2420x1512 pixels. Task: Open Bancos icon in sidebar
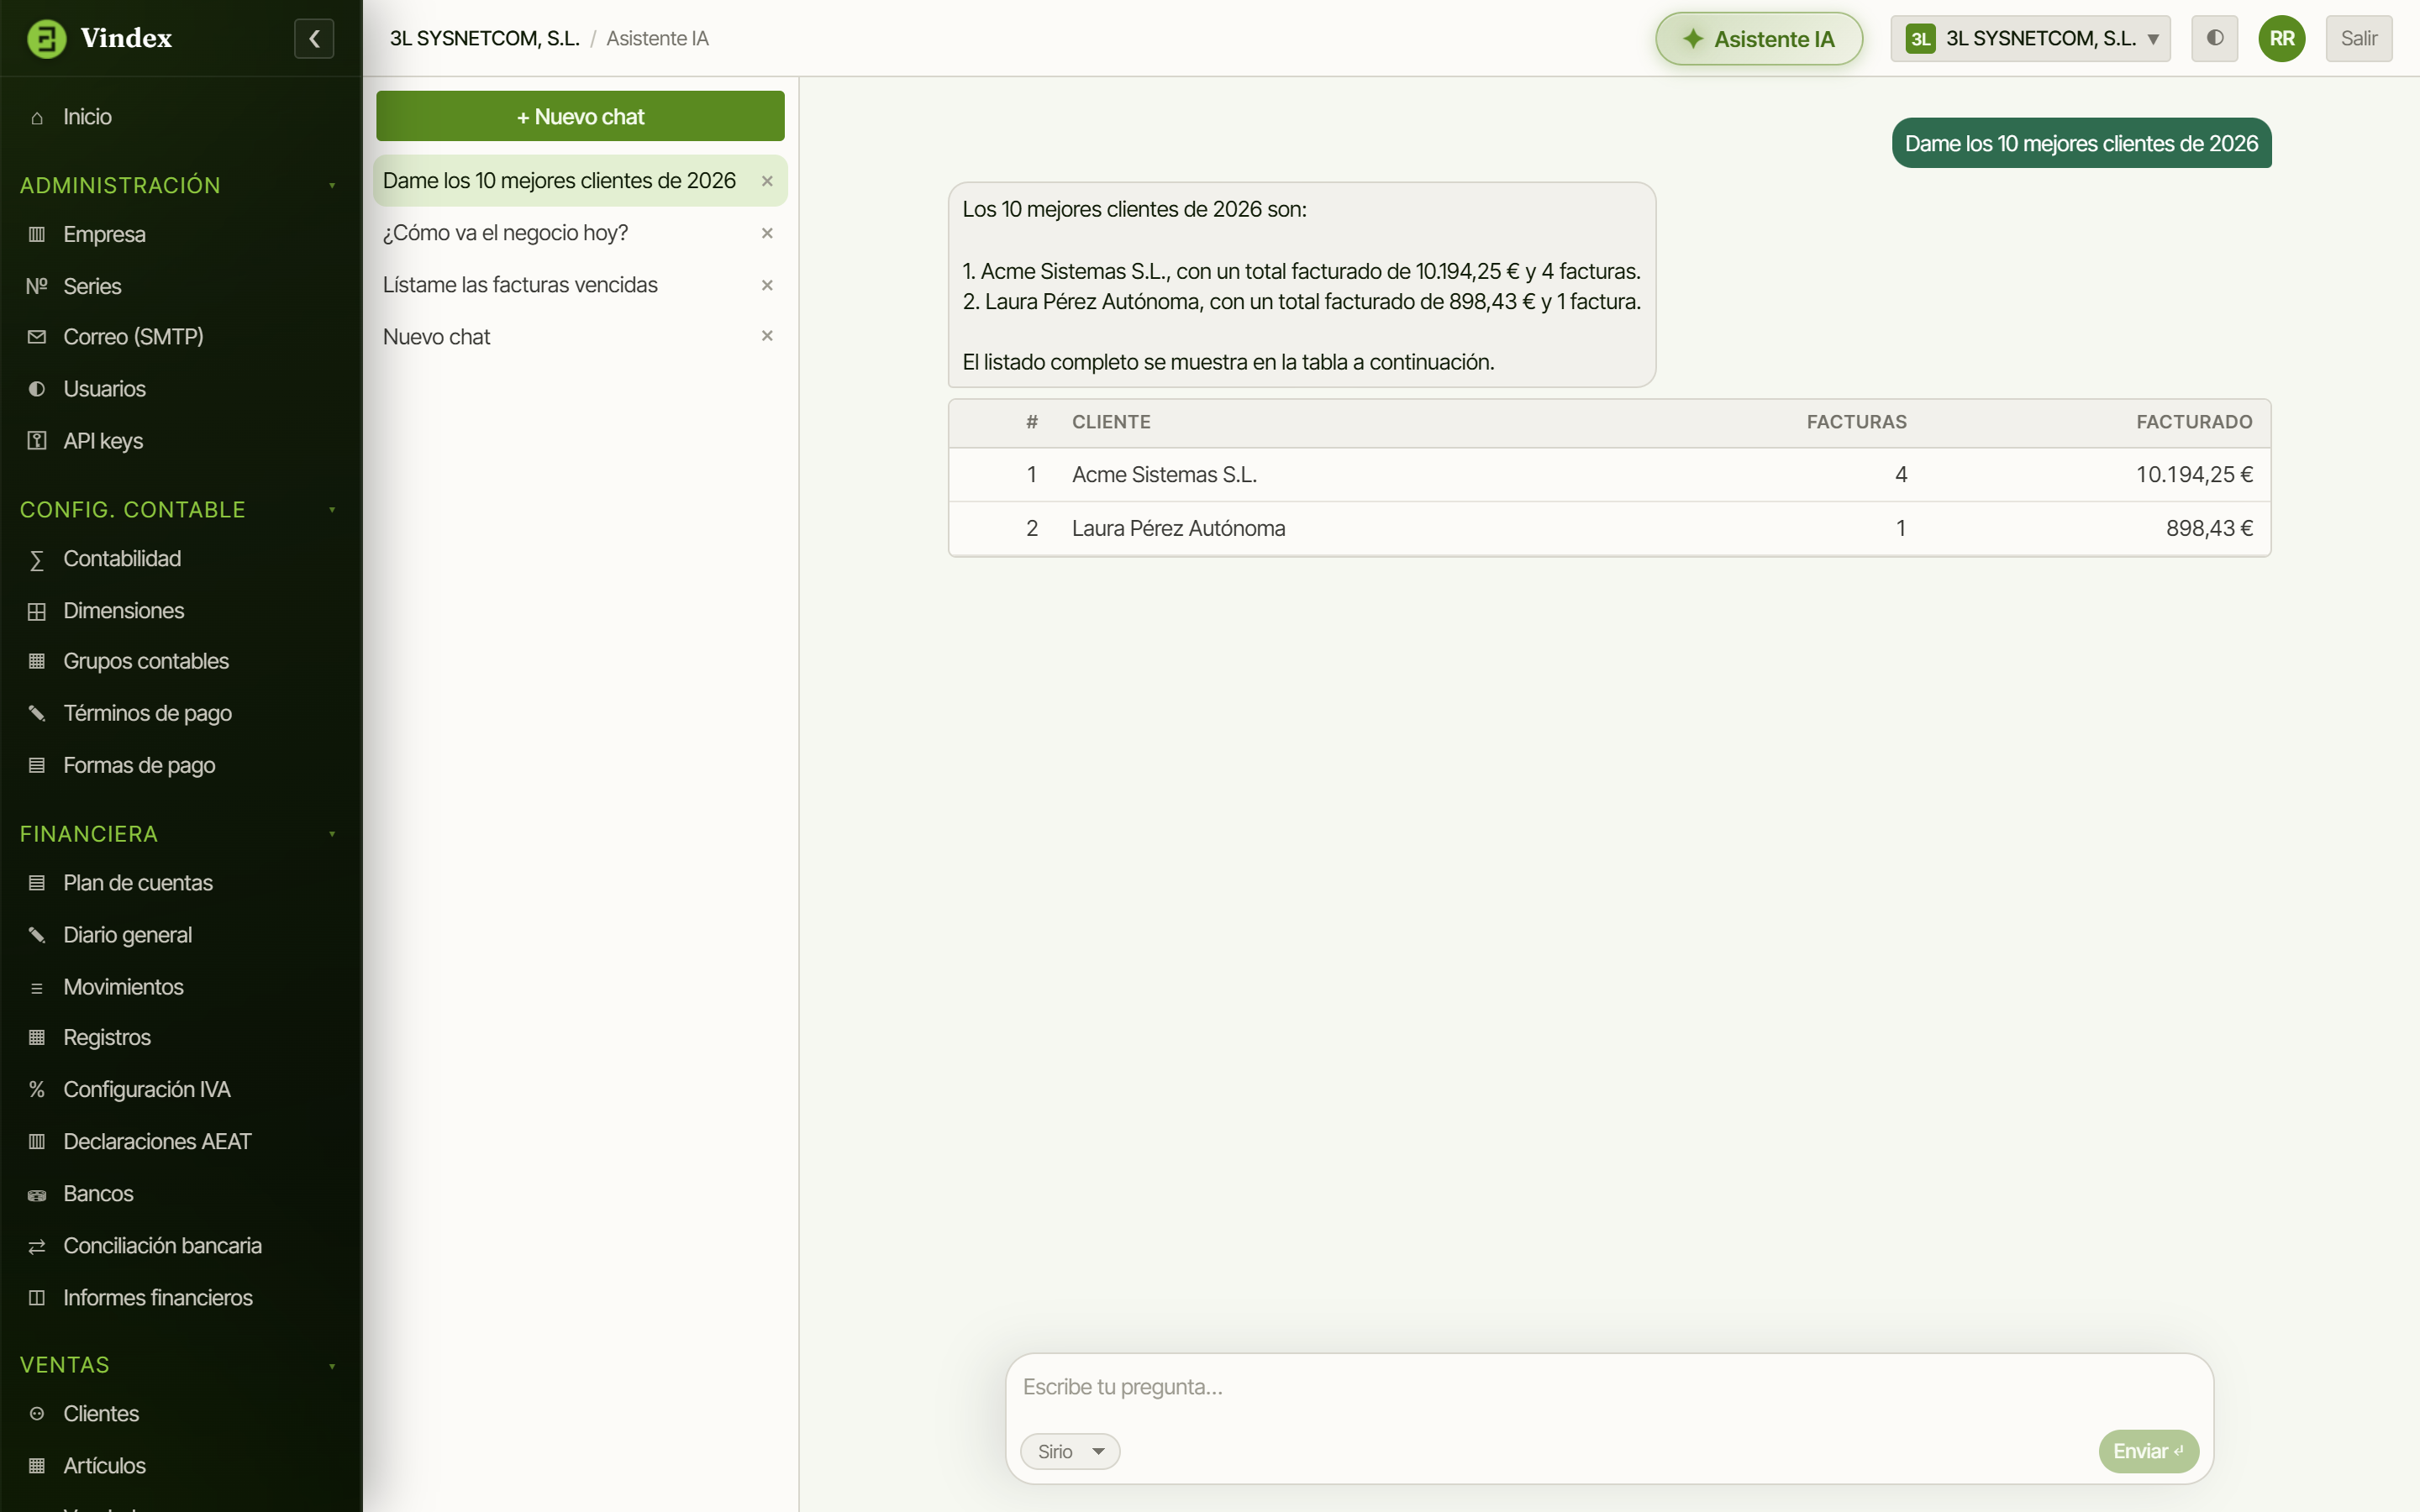point(37,1194)
